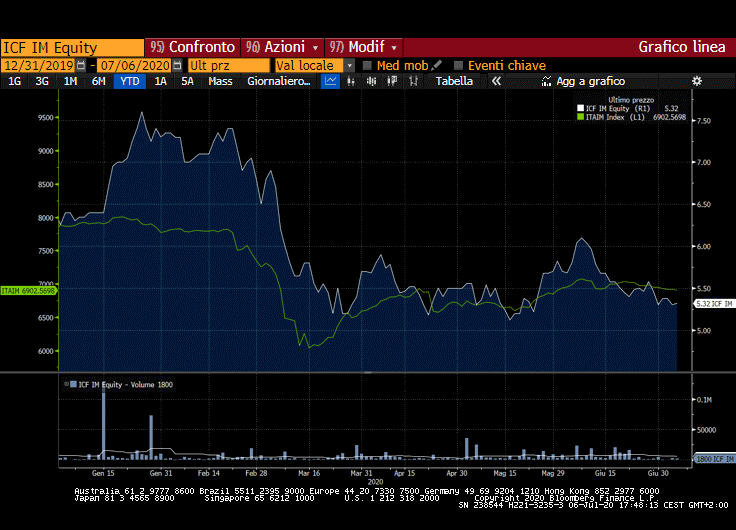
Task: Click the ICF IM Equity ticker field
Action: [72, 47]
